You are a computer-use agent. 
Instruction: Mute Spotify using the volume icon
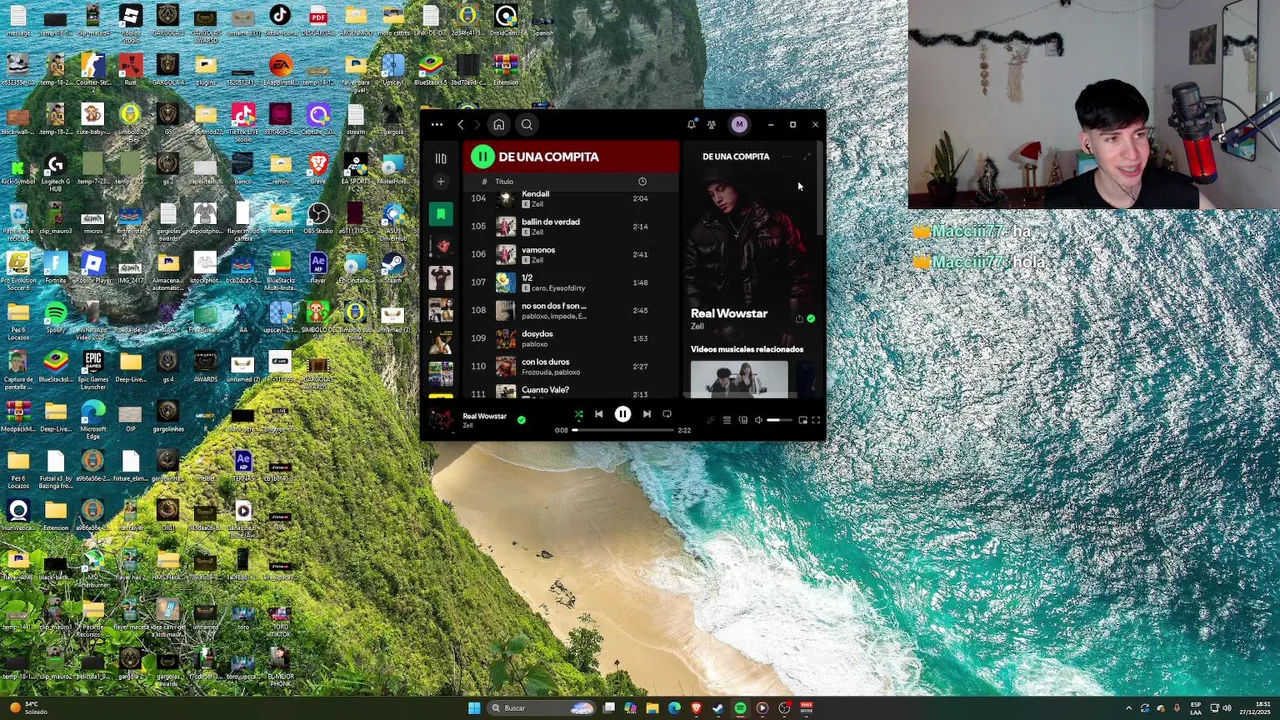[x=758, y=420]
